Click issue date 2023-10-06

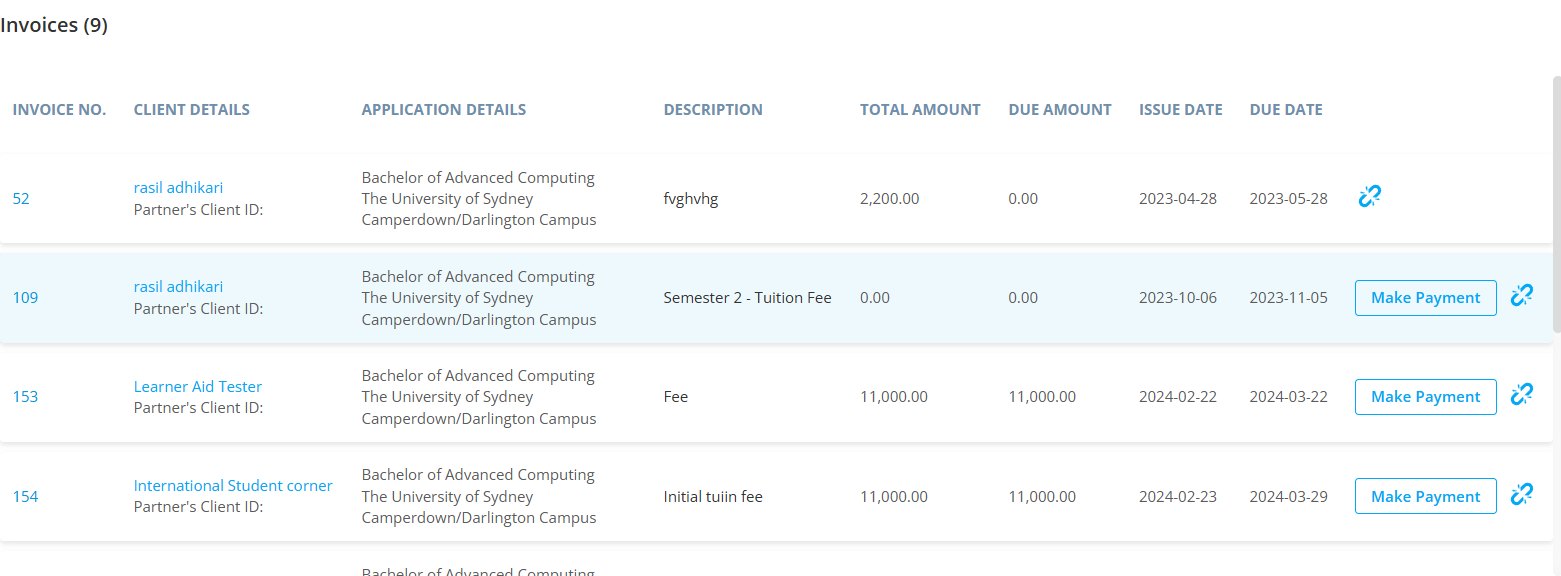pos(1178,298)
